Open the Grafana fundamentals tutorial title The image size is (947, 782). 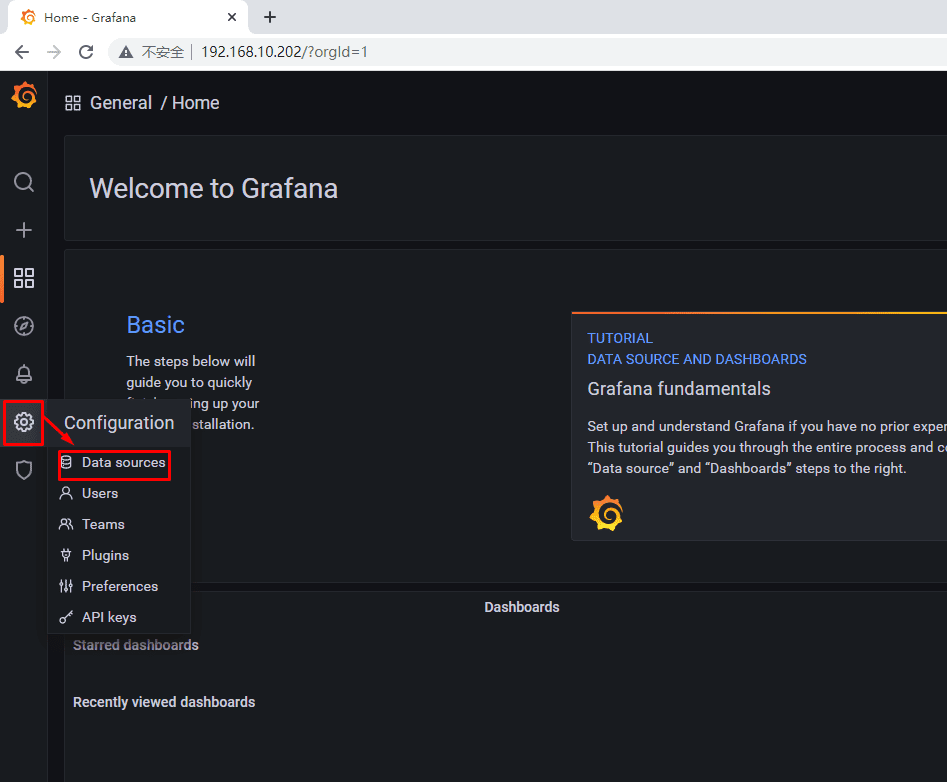point(679,389)
